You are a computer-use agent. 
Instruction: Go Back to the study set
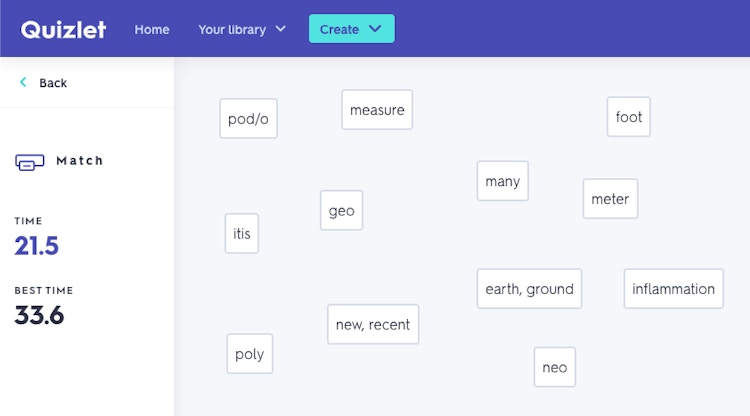point(44,83)
